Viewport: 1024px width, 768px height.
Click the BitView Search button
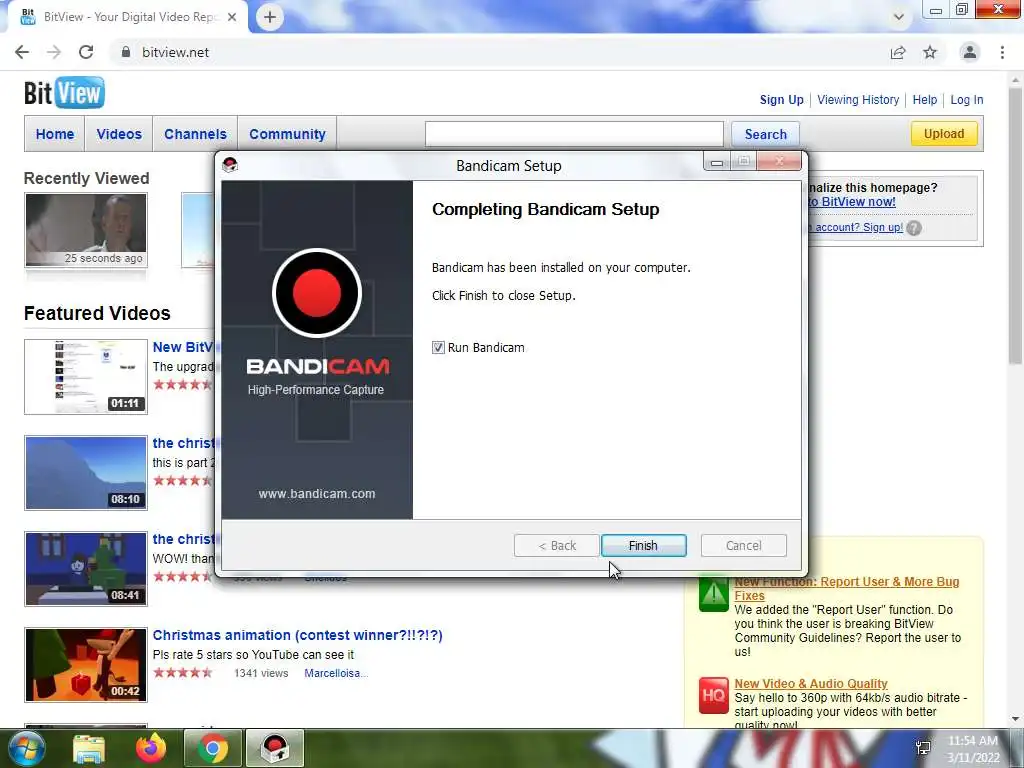(765, 134)
